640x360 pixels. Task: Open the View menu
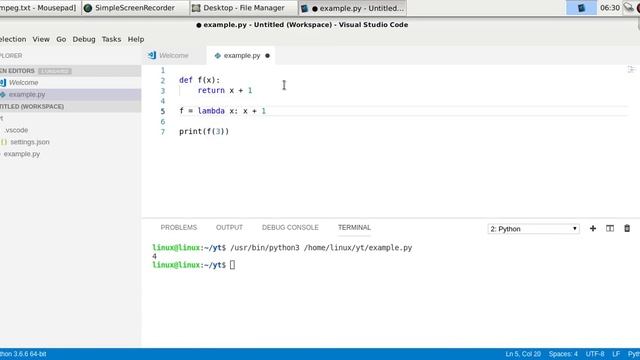(x=41, y=39)
